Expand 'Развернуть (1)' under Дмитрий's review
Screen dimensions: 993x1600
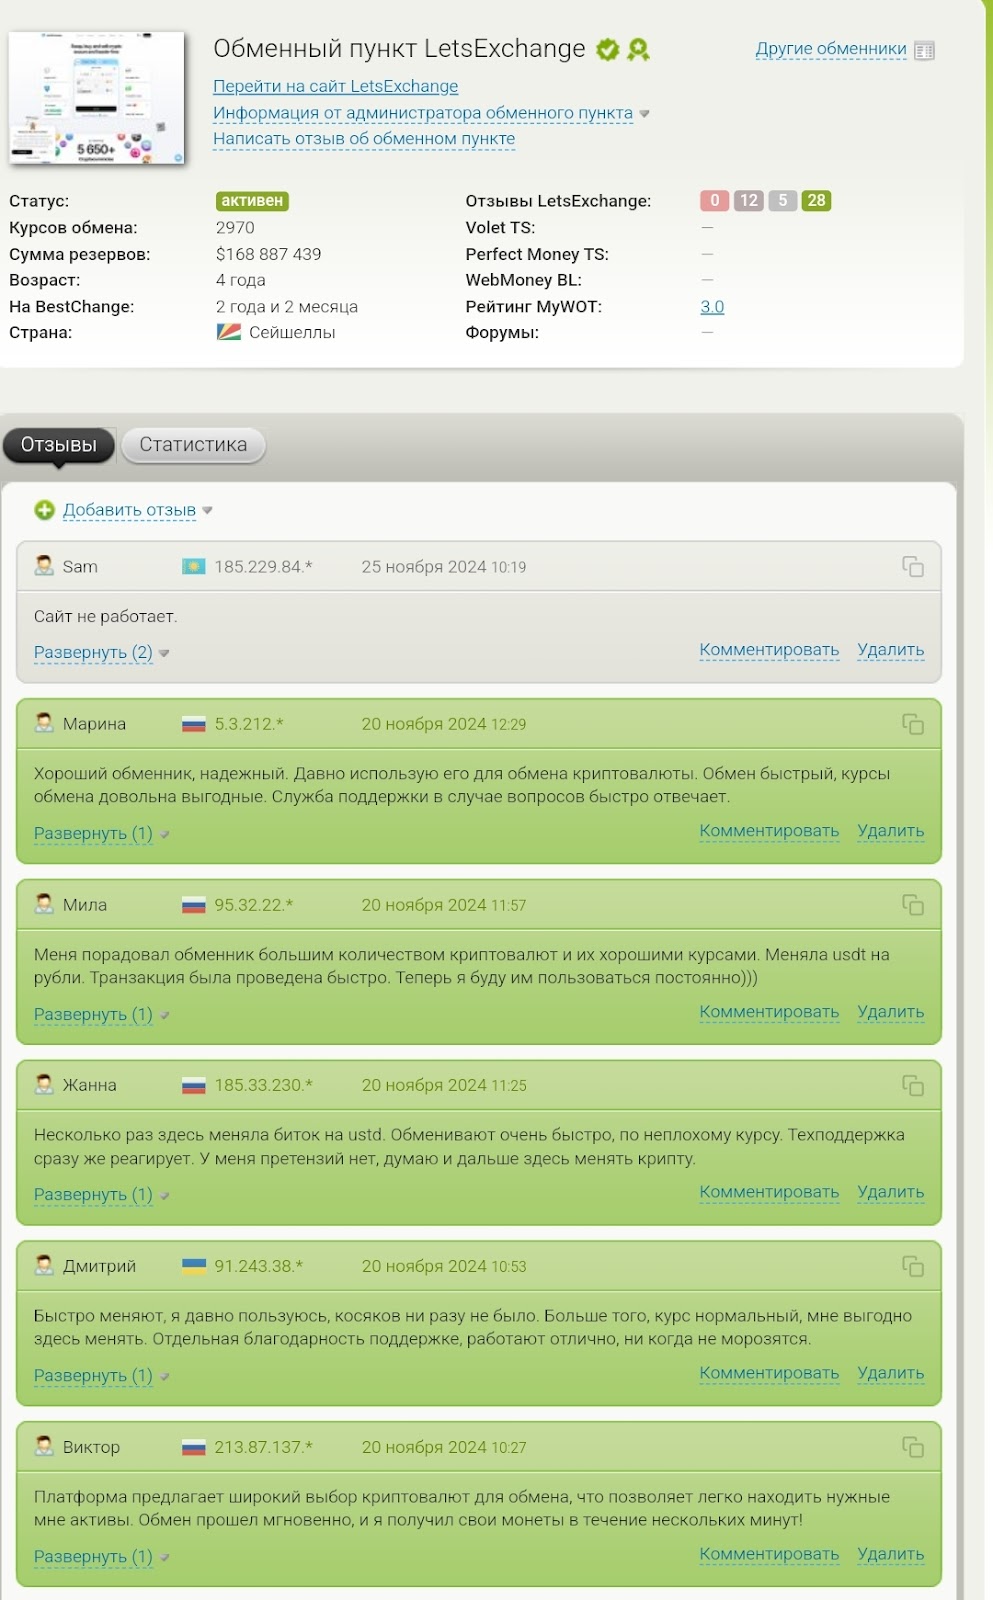tap(93, 1376)
